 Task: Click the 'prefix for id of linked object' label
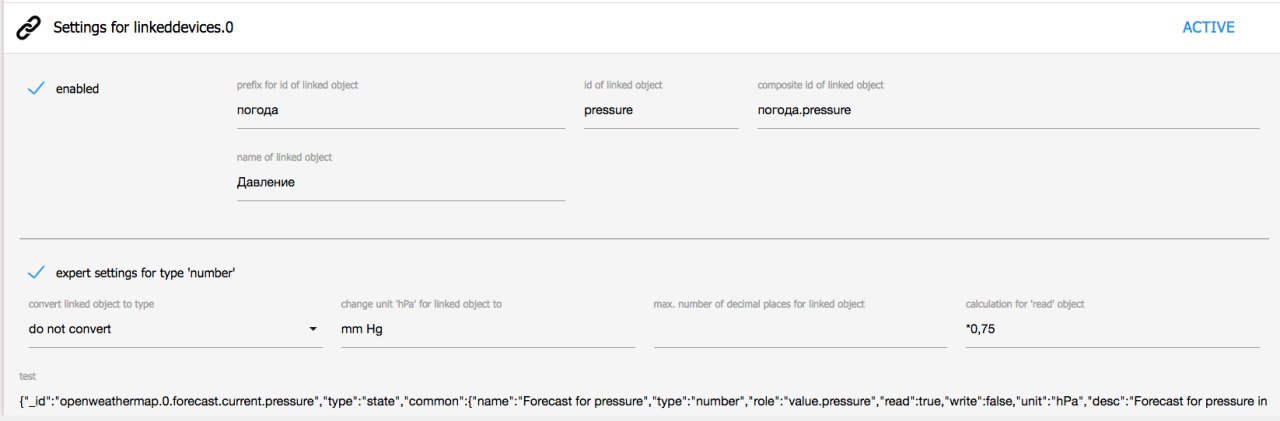click(297, 85)
